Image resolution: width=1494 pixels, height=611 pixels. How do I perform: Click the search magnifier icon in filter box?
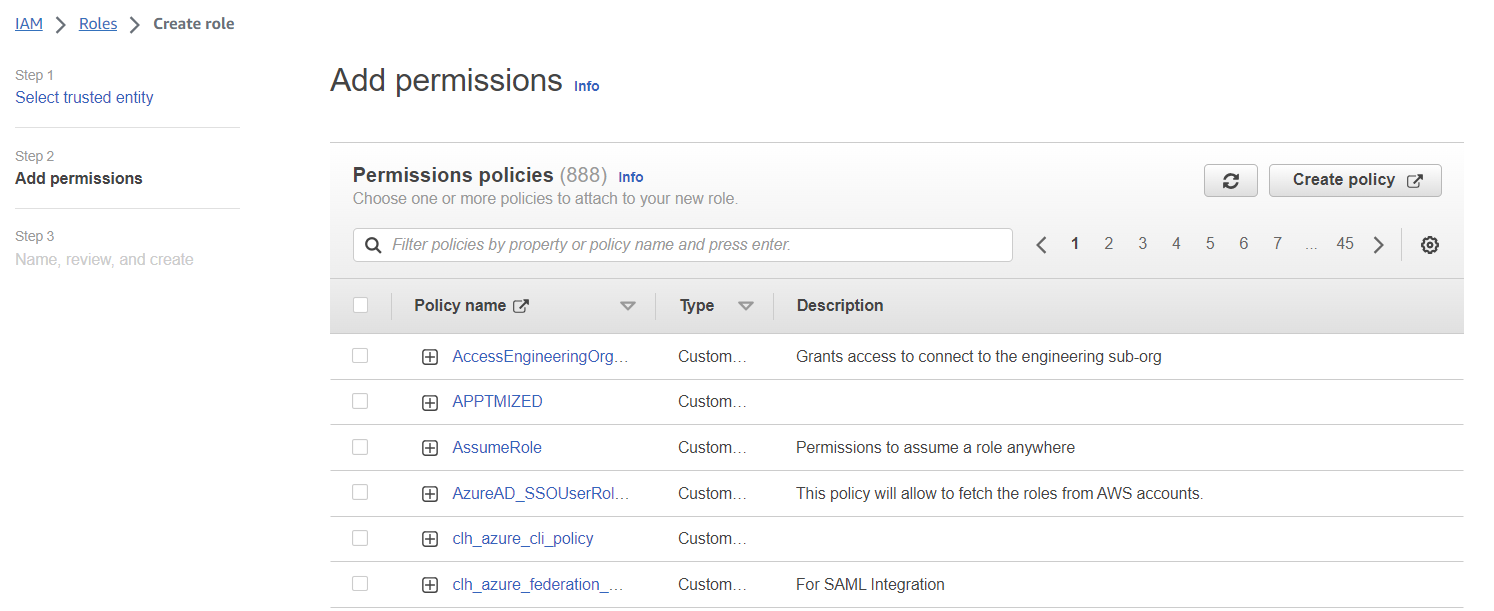tap(373, 245)
